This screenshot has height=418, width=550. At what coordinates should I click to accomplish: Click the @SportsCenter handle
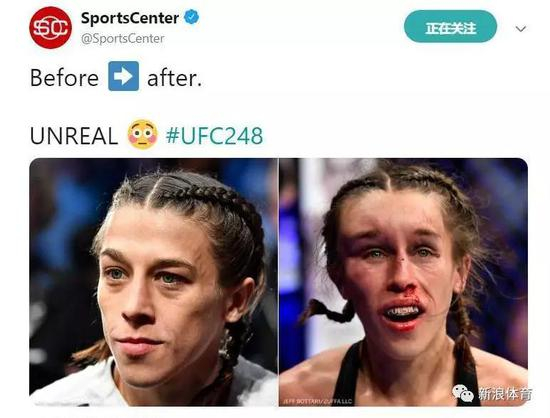tap(122, 39)
